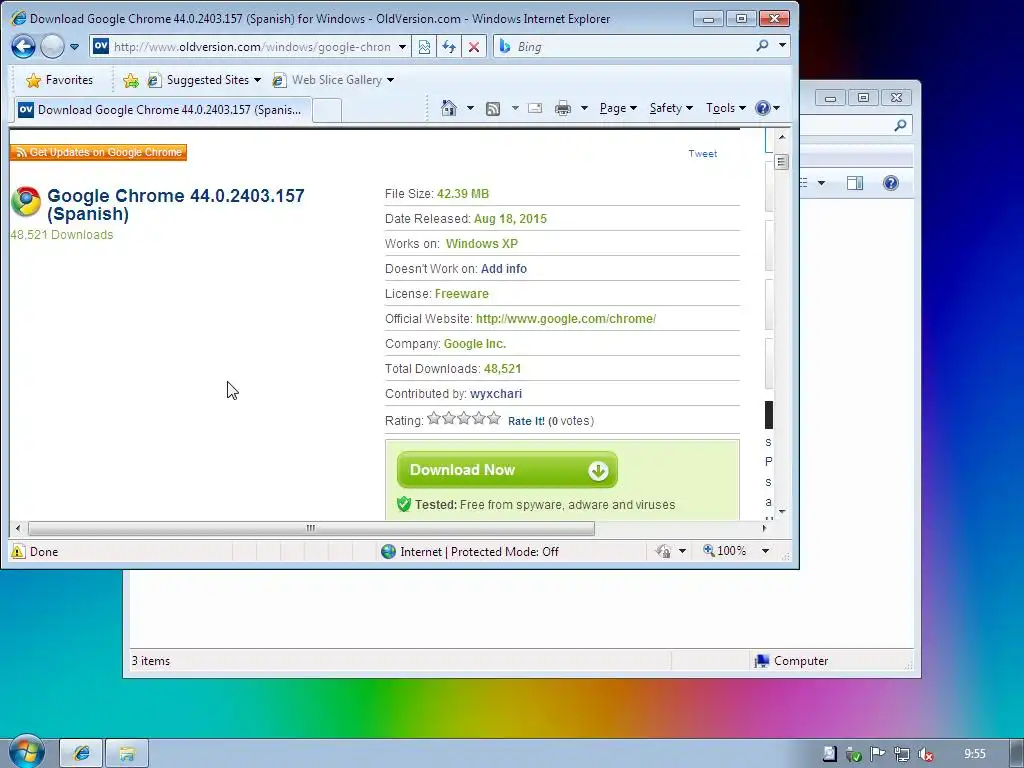Open the google.com/chrome official website link

(x=566, y=319)
